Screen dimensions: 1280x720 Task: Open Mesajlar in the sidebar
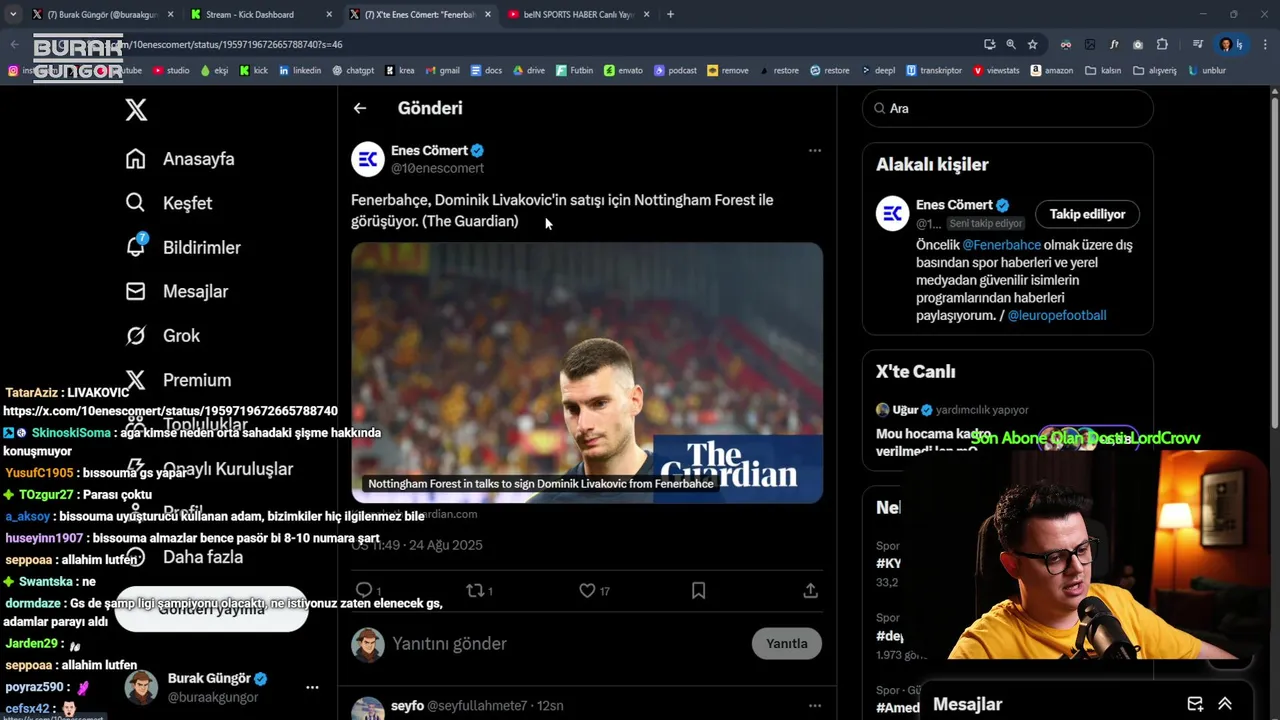click(177, 291)
